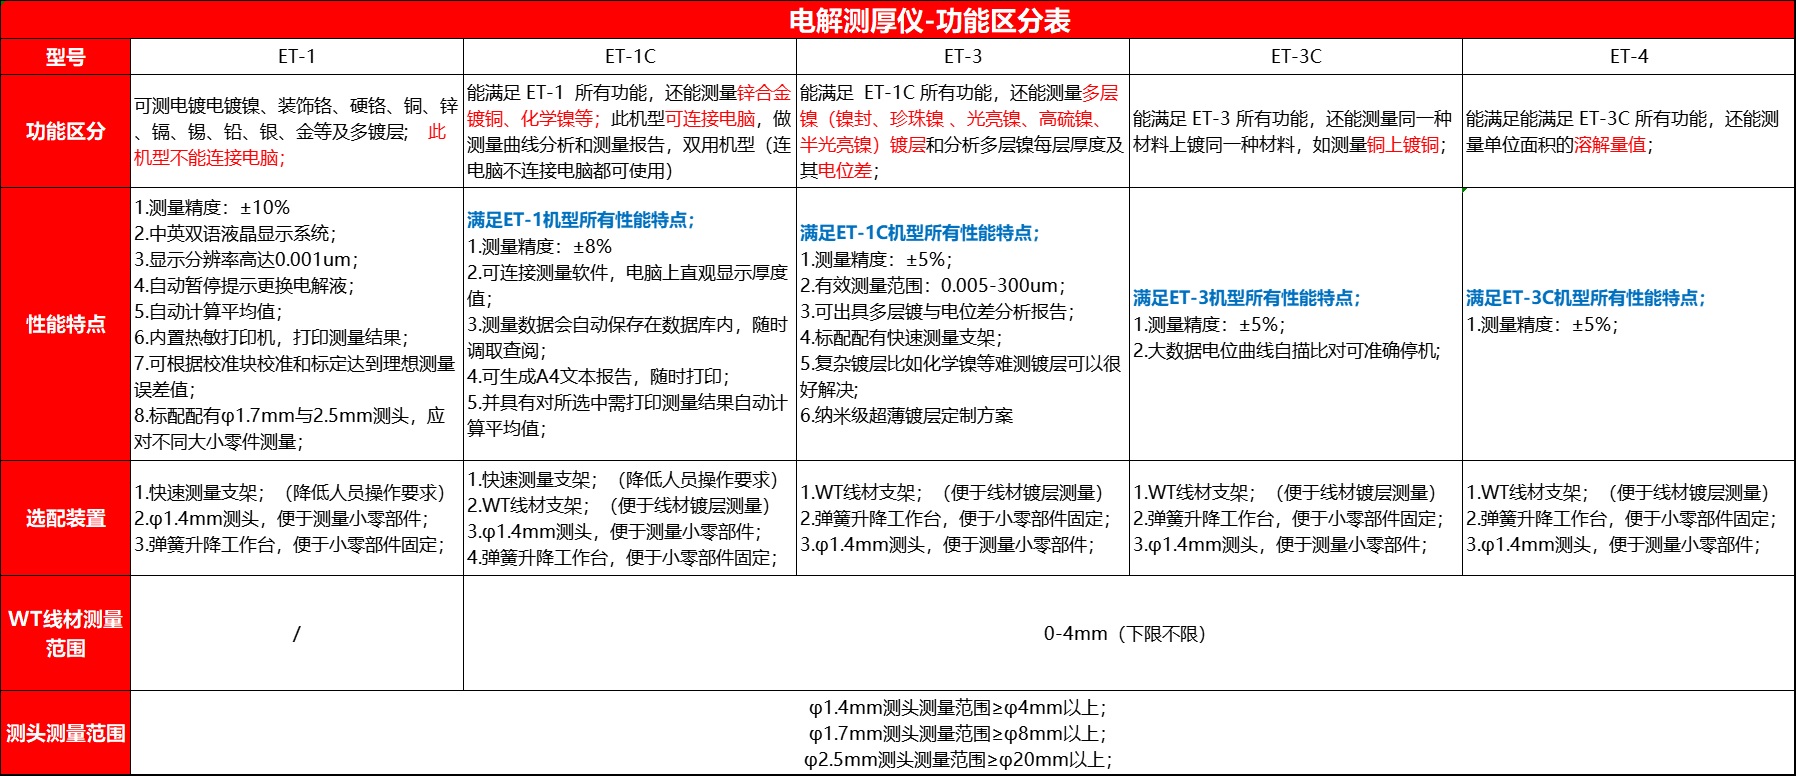Select the ET-1 column header cell
Viewport: 1796px width, 776px height.
296,57
